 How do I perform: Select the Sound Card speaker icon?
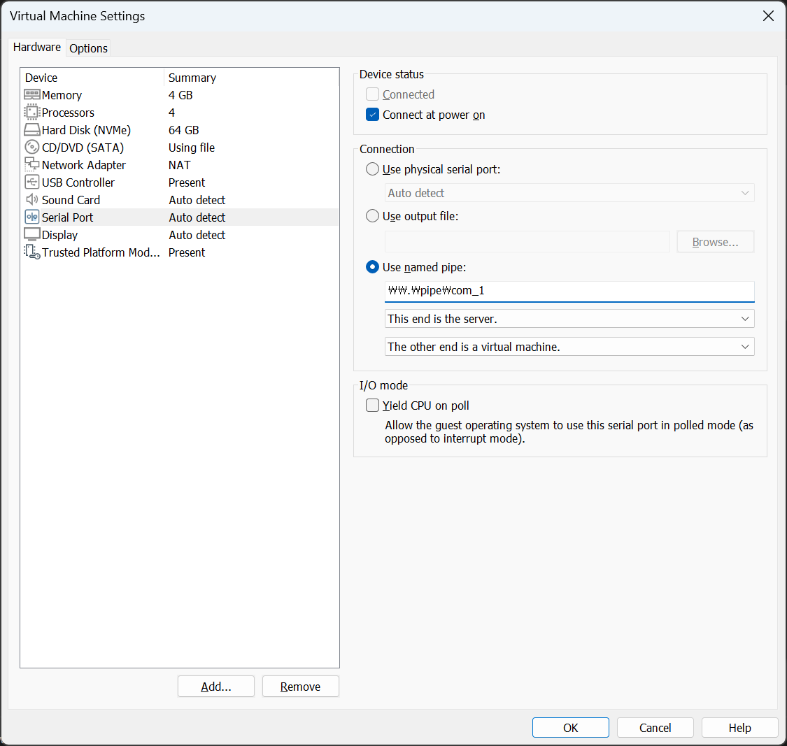[x=32, y=200]
